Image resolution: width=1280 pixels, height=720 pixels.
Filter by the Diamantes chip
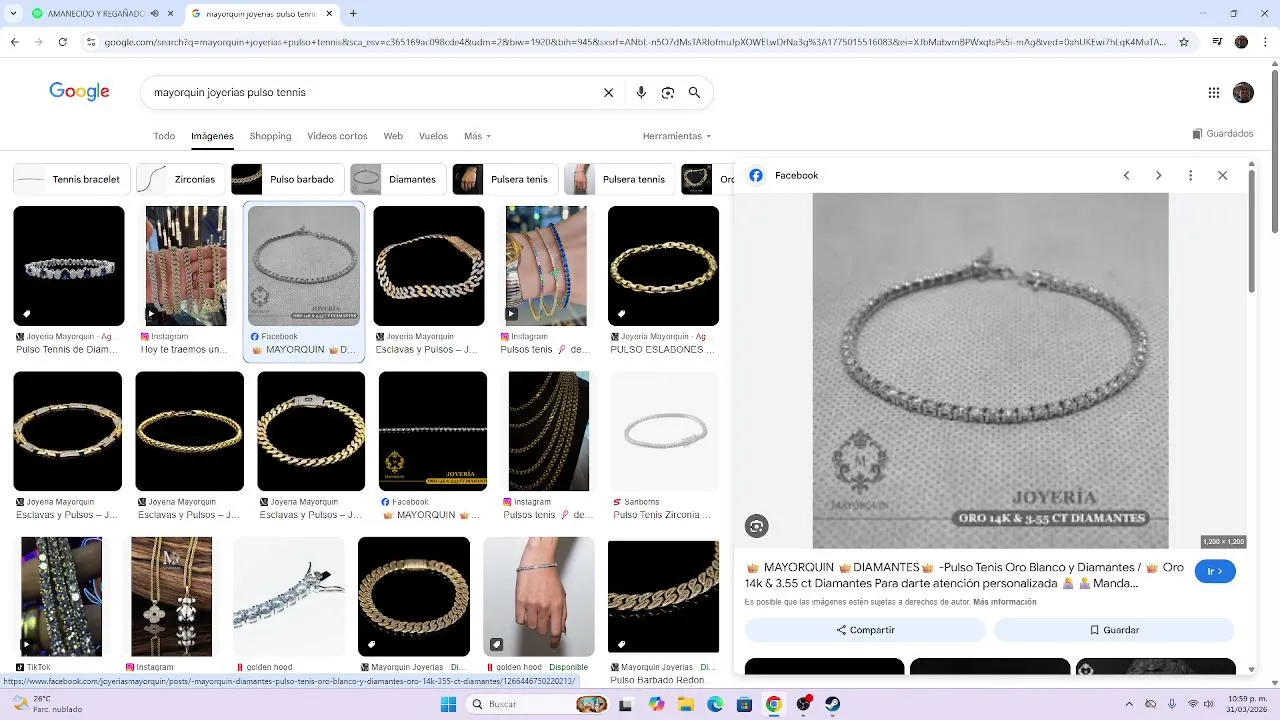398,179
